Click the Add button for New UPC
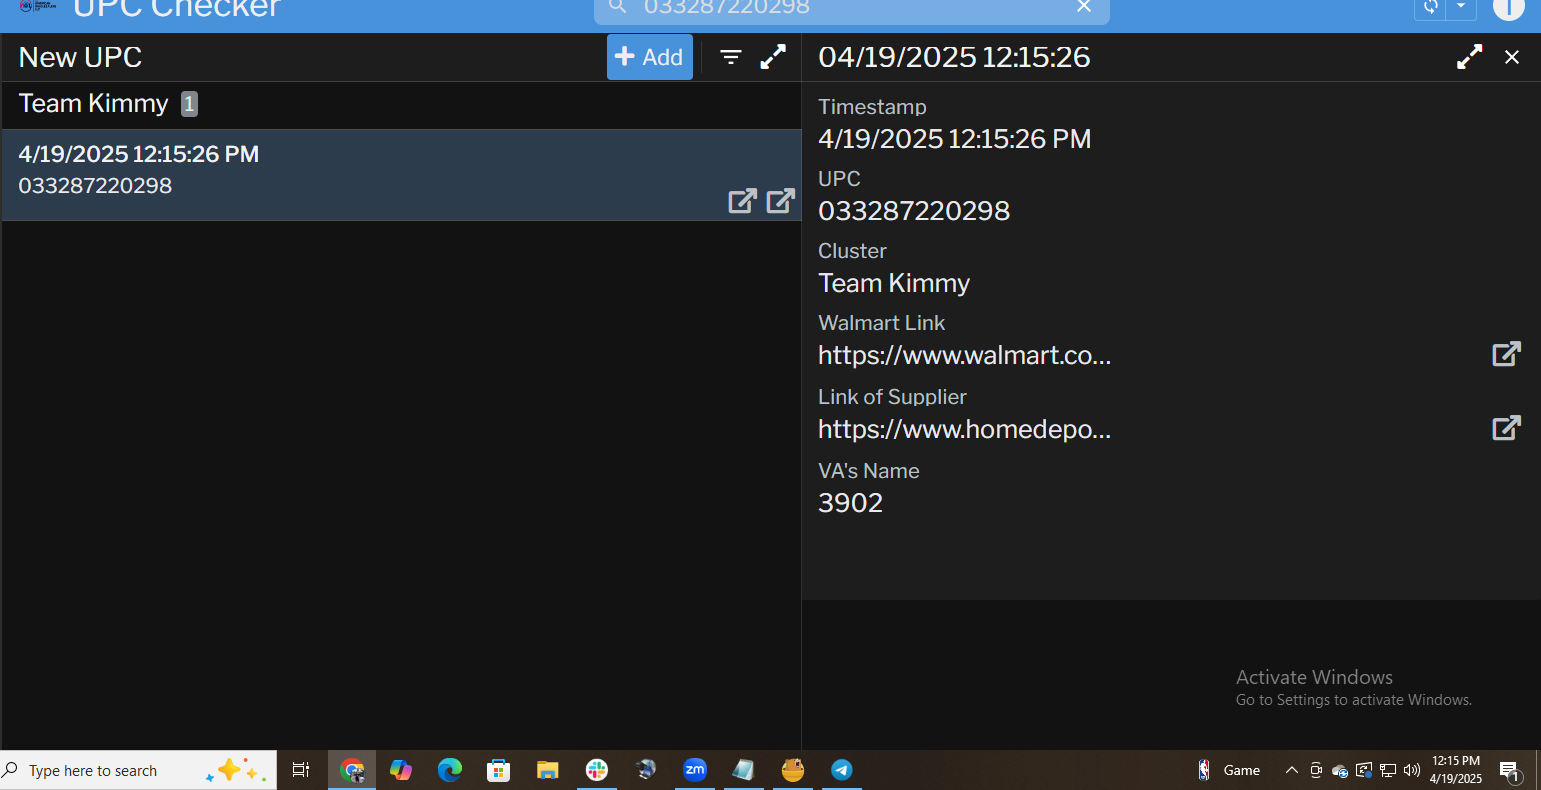 tap(649, 57)
